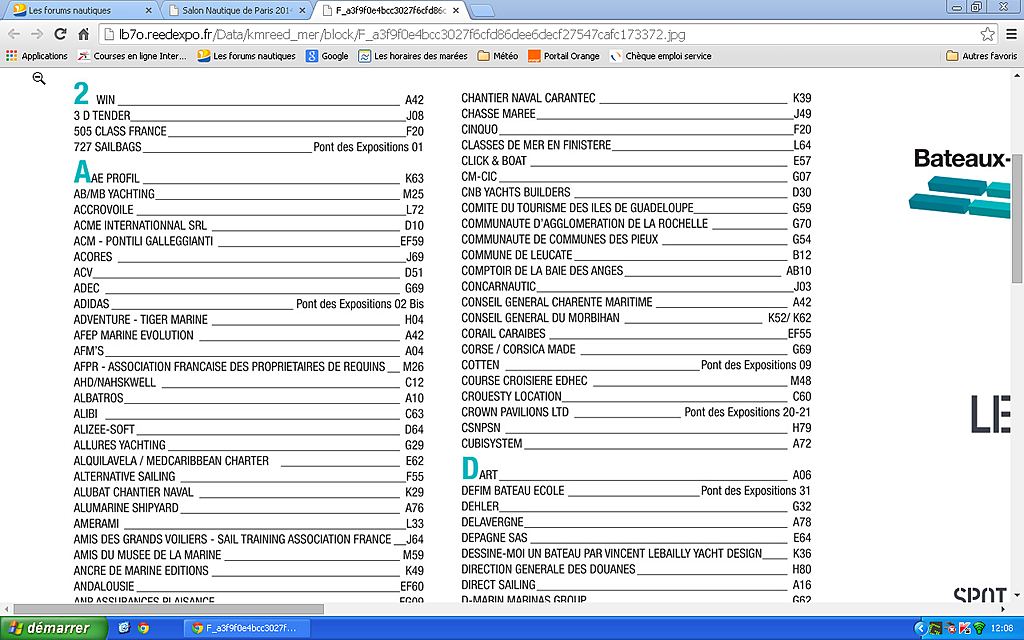Reload the current page
This screenshot has height=640, width=1024.
60,34
